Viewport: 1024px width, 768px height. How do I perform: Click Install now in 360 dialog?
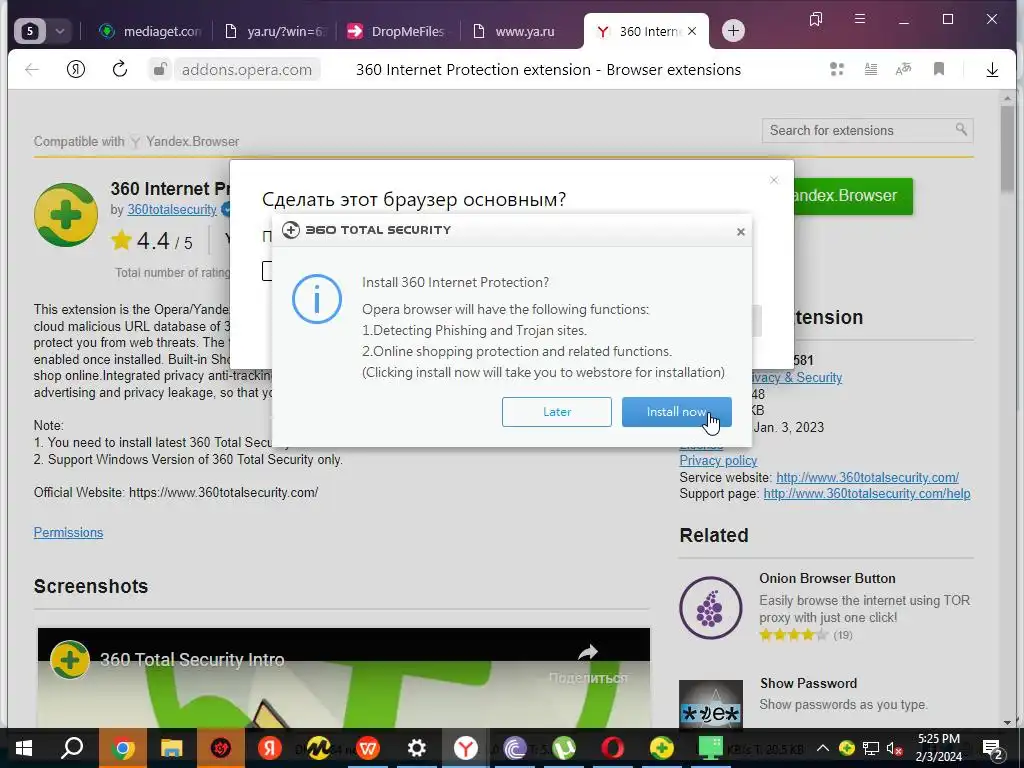coord(676,412)
